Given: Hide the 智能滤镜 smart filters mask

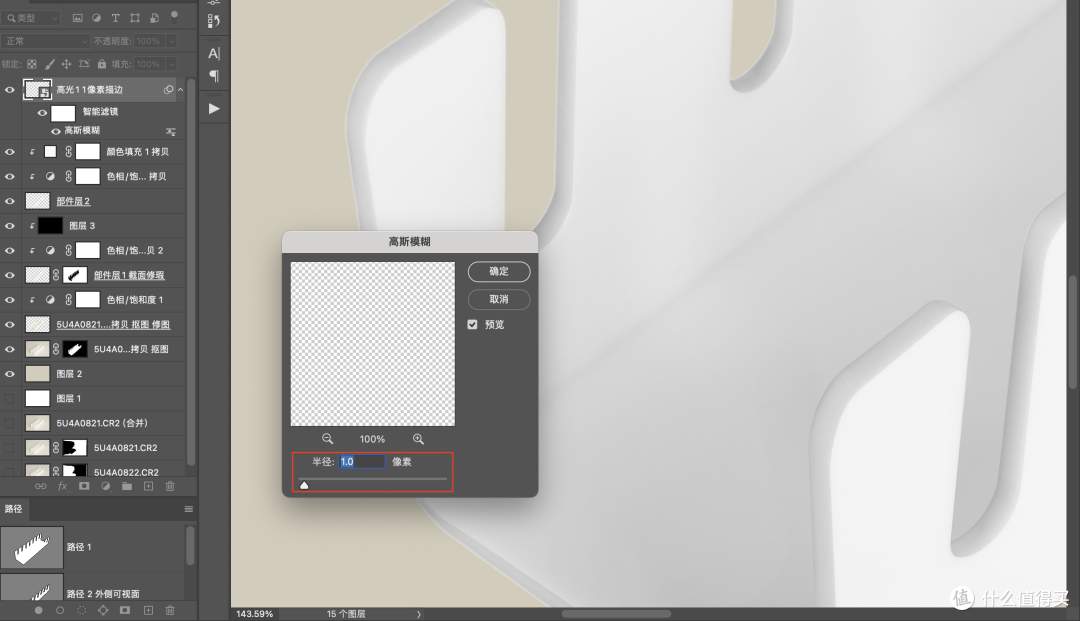Looking at the screenshot, I should click(x=42, y=112).
